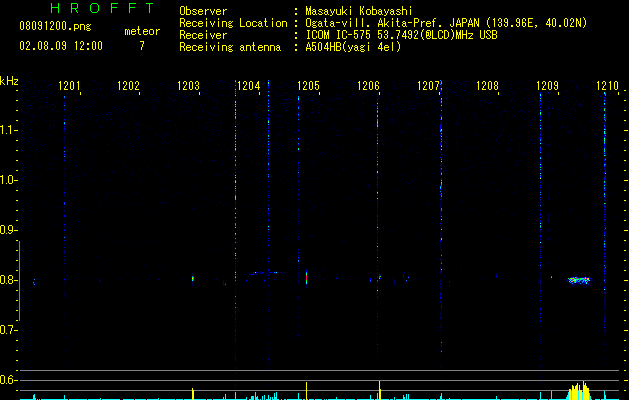Click the yellow intensity peak under 1205
629x400 pixels.
(x=306, y=390)
